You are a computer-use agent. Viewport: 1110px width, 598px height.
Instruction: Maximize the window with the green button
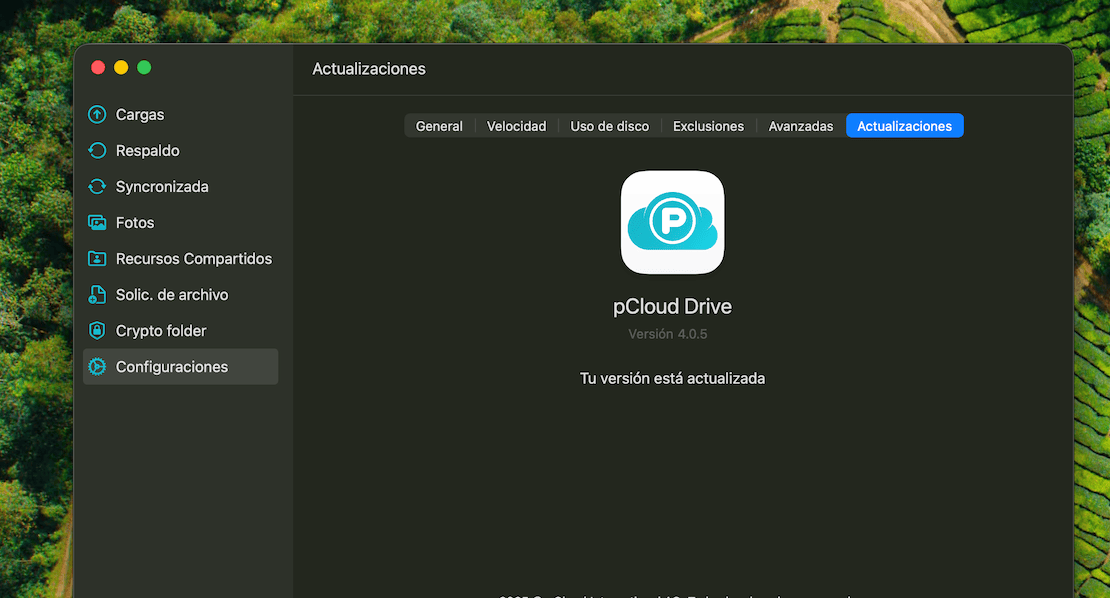tap(144, 67)
